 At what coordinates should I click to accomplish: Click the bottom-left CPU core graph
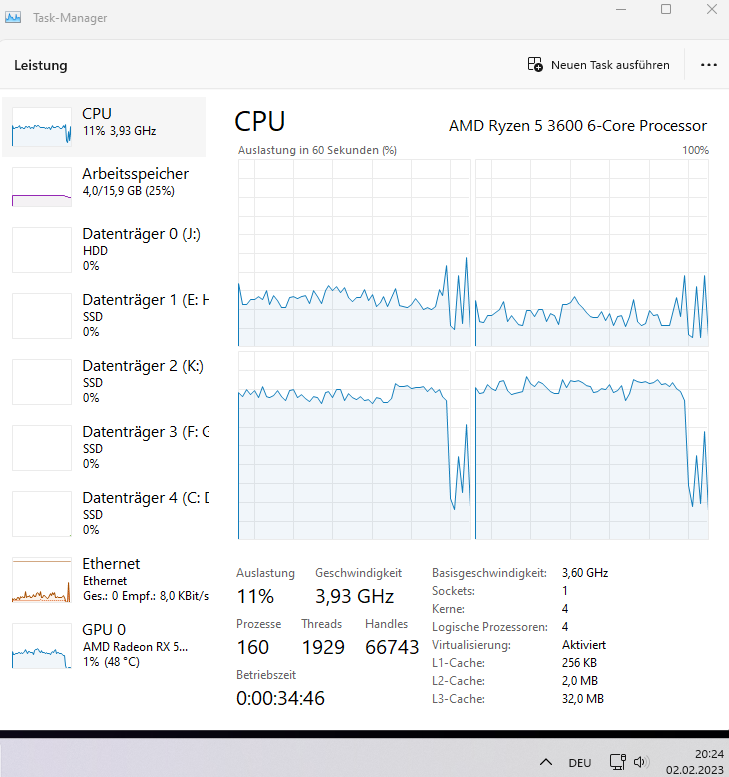tap(354, 445)
